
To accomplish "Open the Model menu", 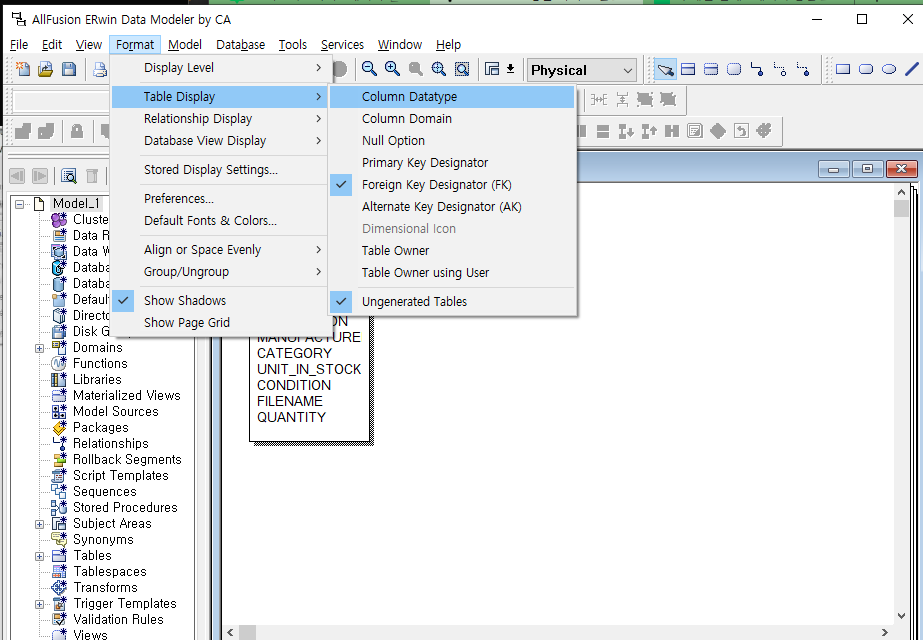I will coord(185,45).
